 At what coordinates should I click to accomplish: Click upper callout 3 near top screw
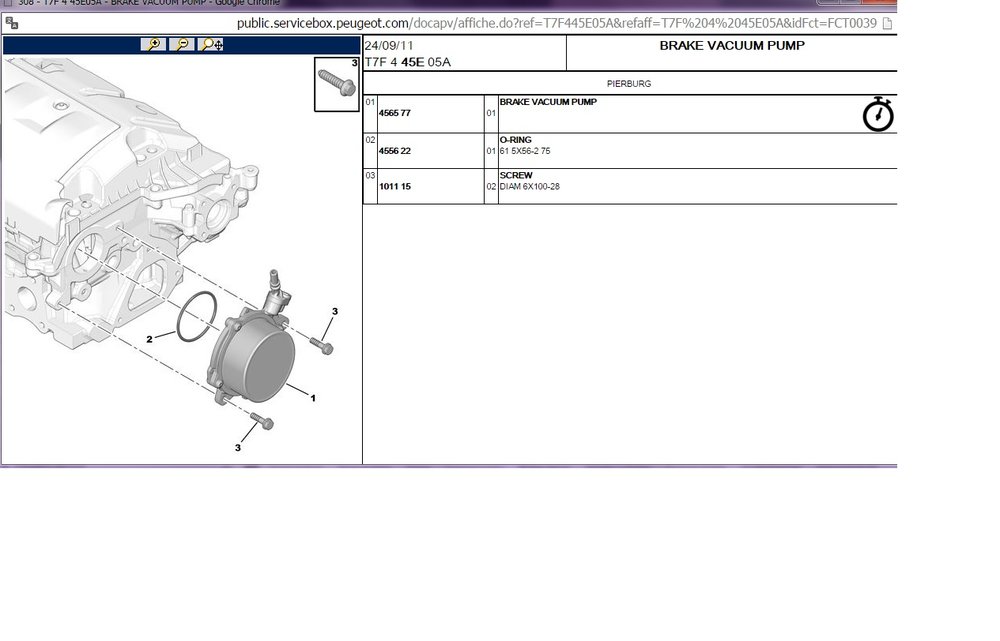pos(335,311)
